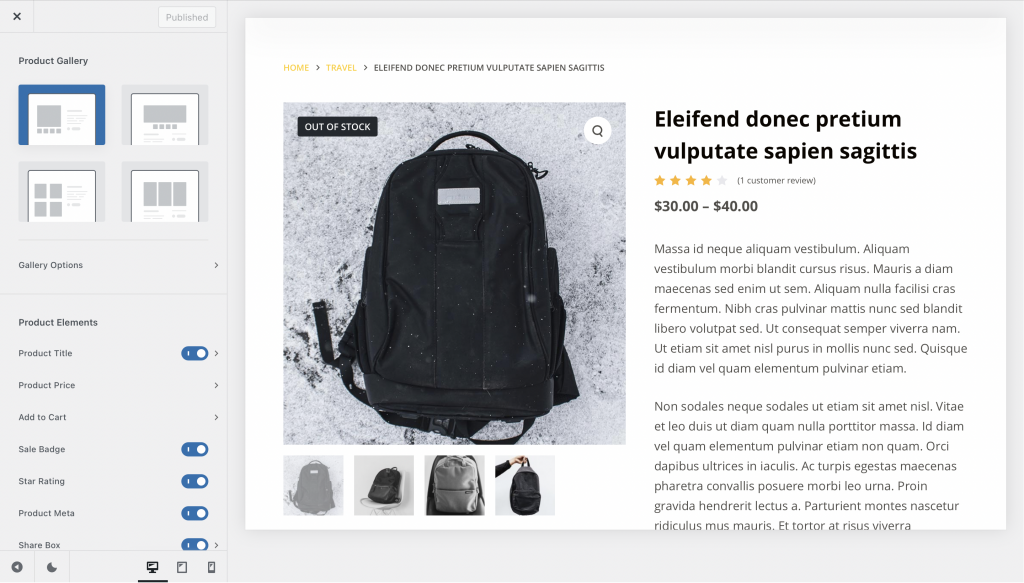Select the first product gallery layout
Image resolution: width=1024 pixels, height=583 pixels.
pyautogui.click(x=61, y=115)
